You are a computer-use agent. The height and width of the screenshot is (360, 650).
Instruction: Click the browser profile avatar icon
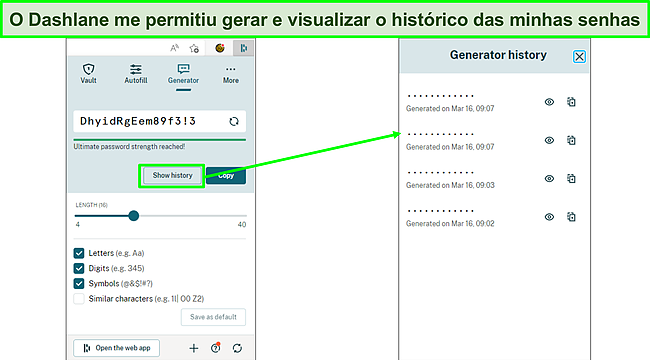[220, 48]
